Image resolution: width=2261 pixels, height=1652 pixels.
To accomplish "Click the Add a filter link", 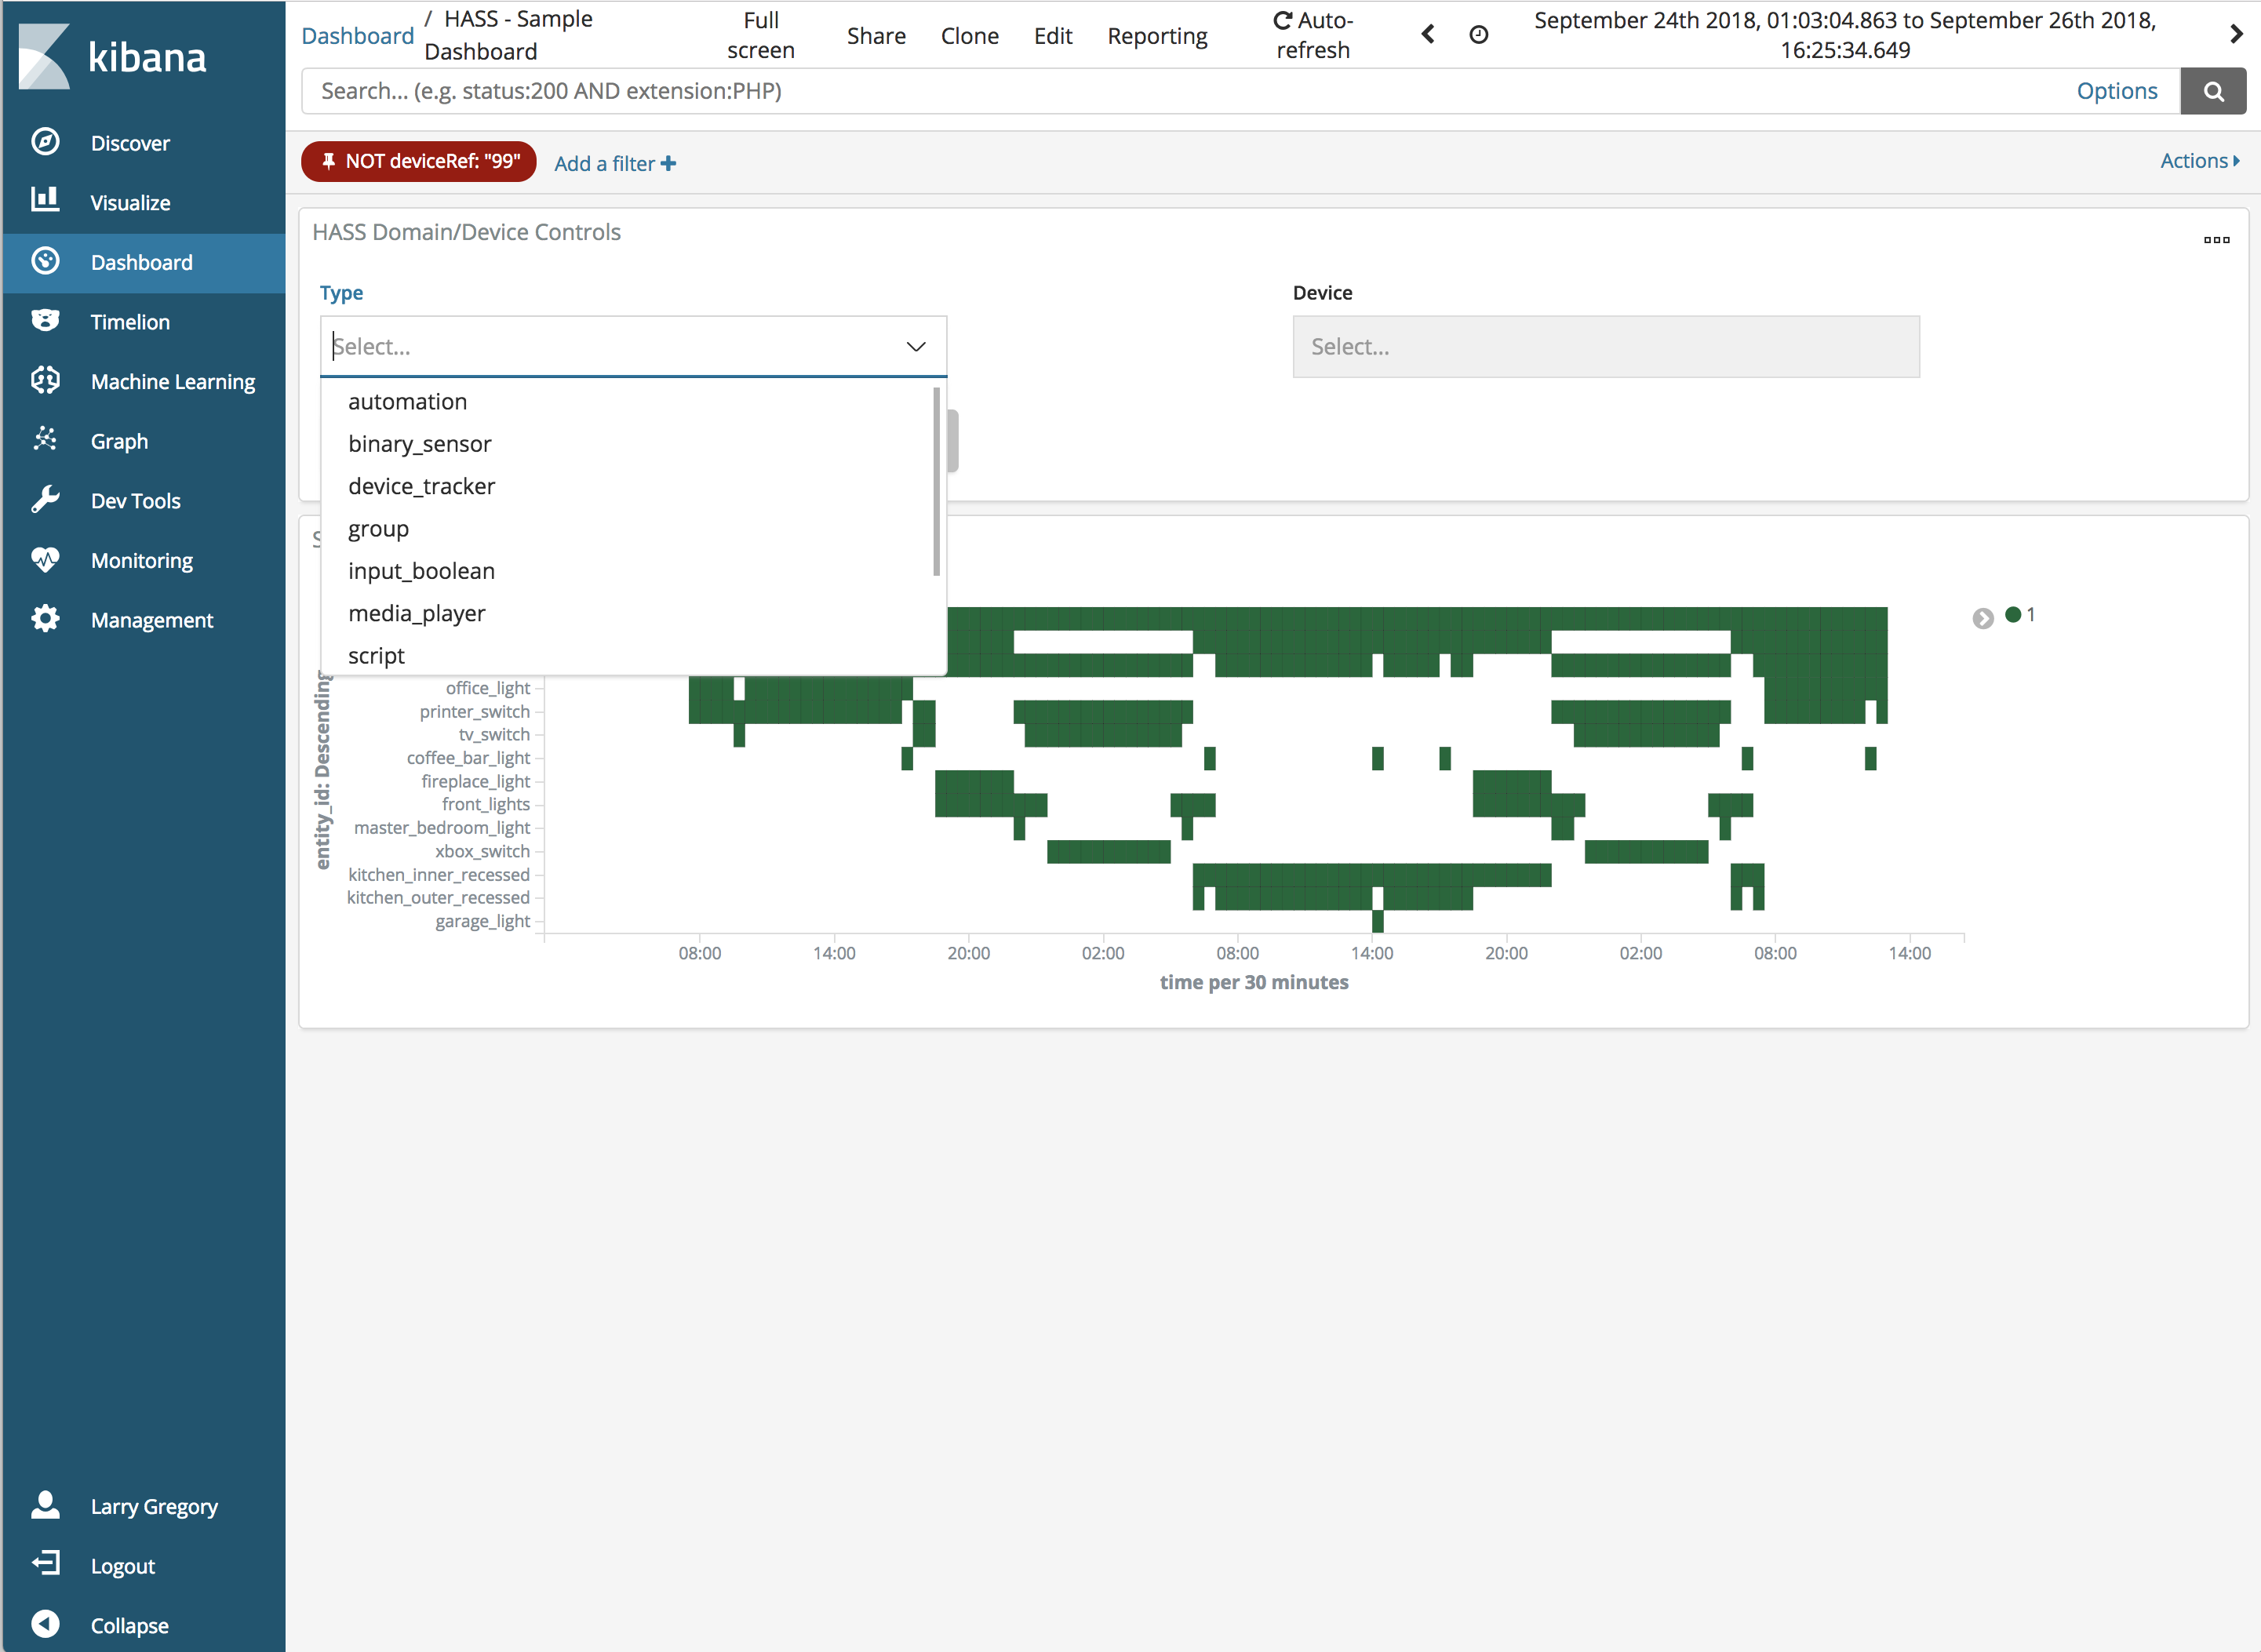I will [x=615, y=164].
